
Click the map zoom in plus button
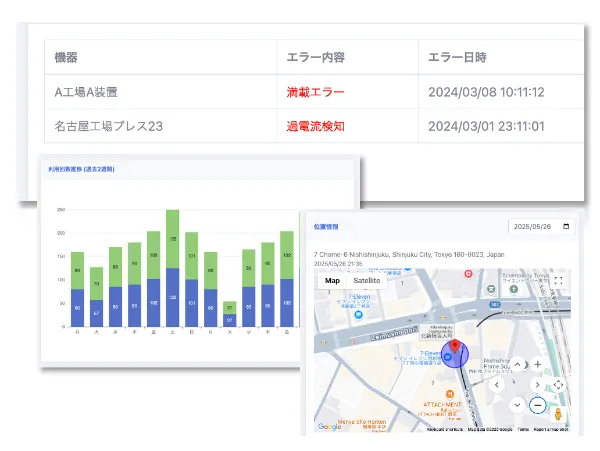pos(537,365)
